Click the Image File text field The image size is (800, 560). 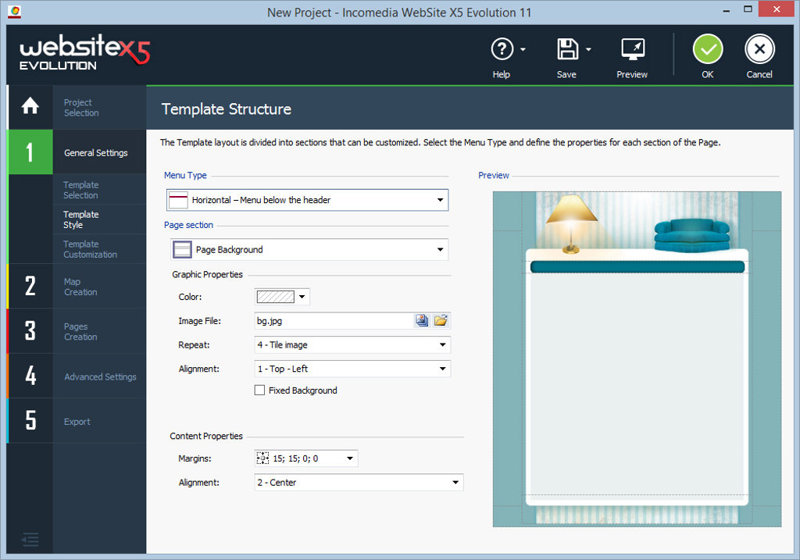coord(333,321)
